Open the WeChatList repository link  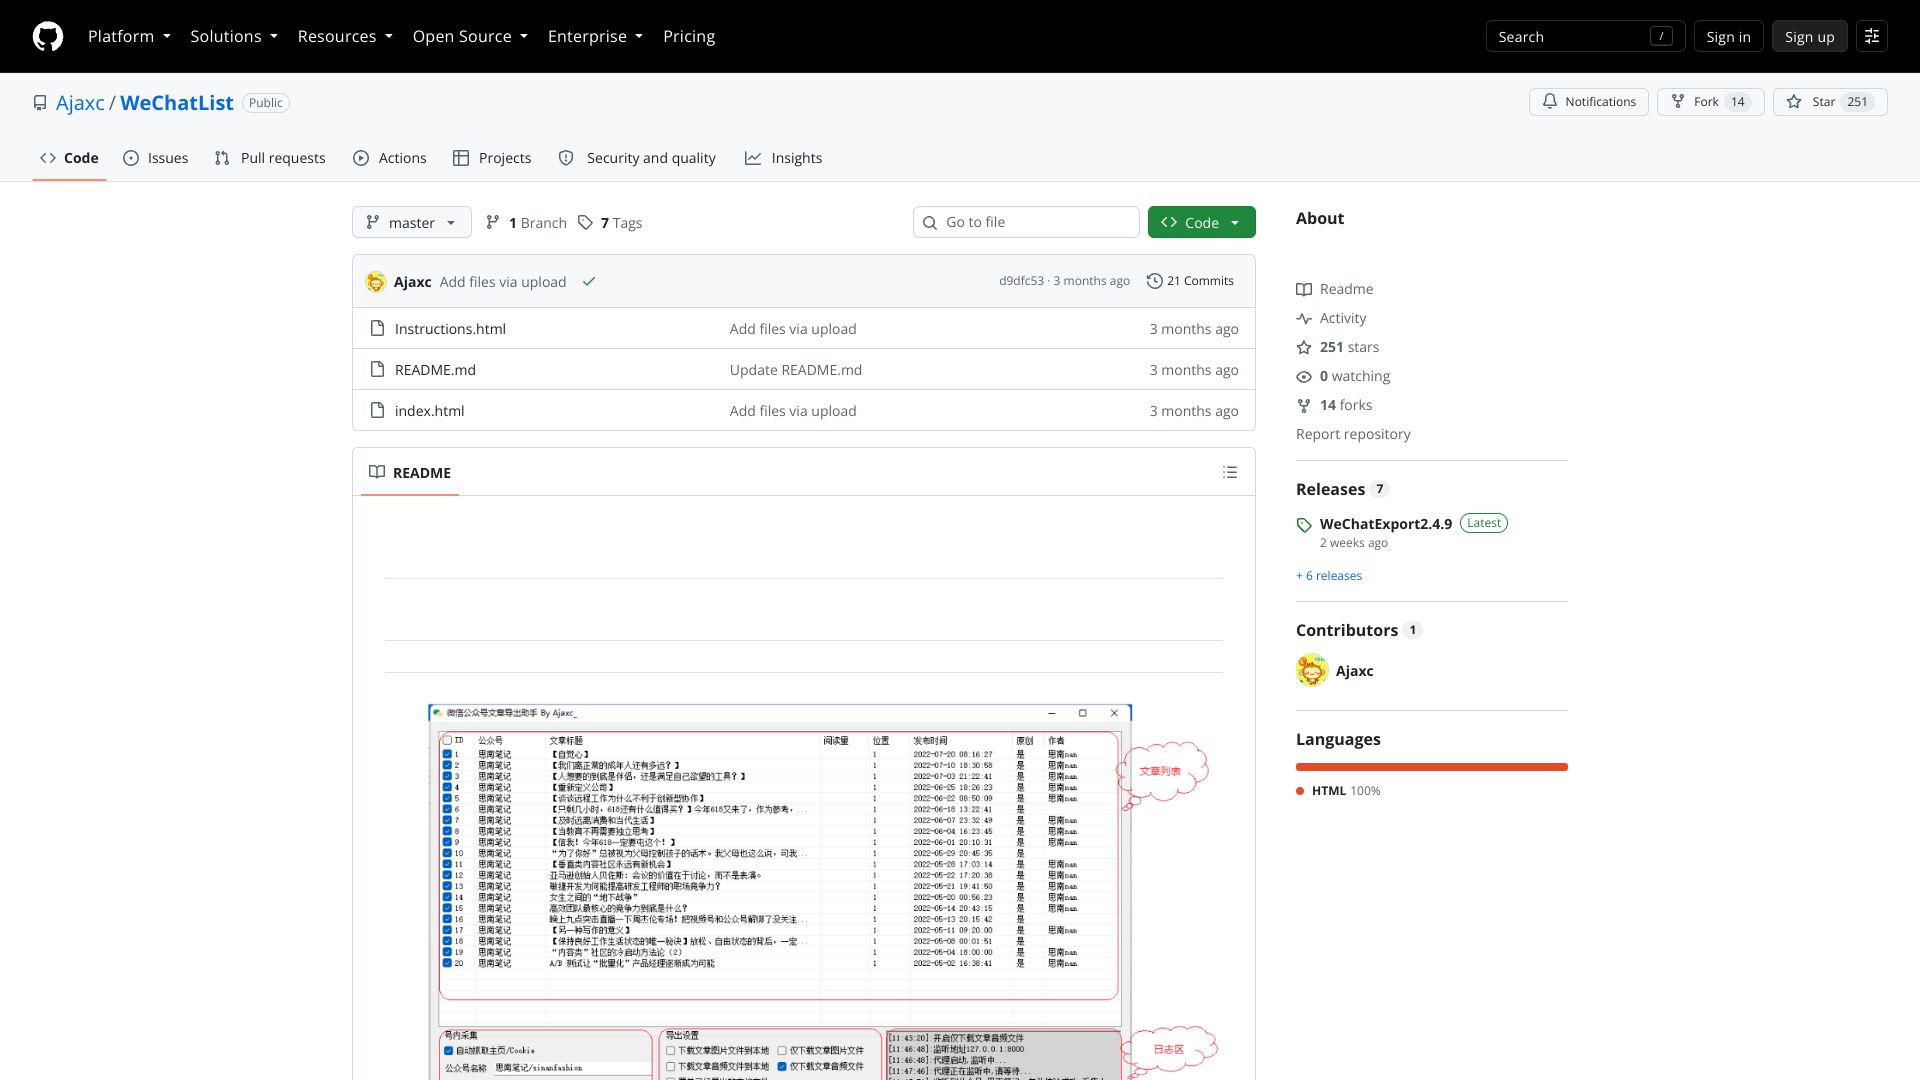[x=177, y=103]
